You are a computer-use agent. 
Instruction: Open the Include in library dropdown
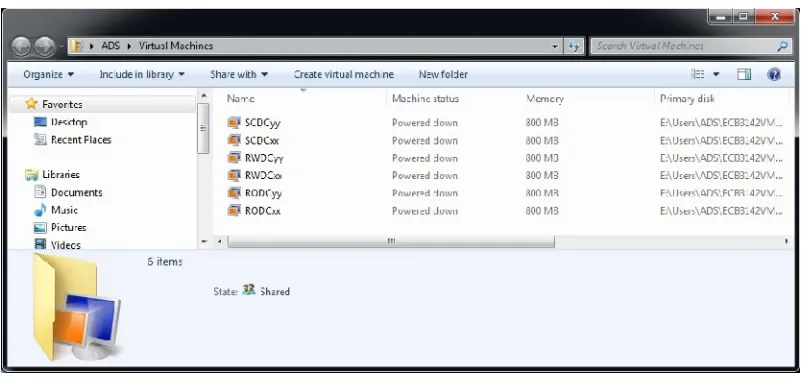pyautogui.click(x=142, y=74)
